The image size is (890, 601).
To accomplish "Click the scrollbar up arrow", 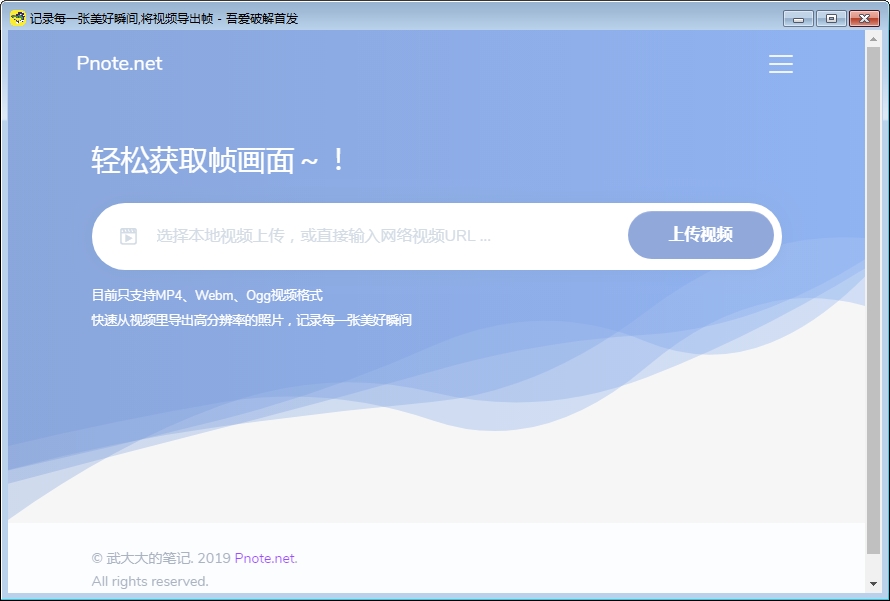I will [873, 37].
